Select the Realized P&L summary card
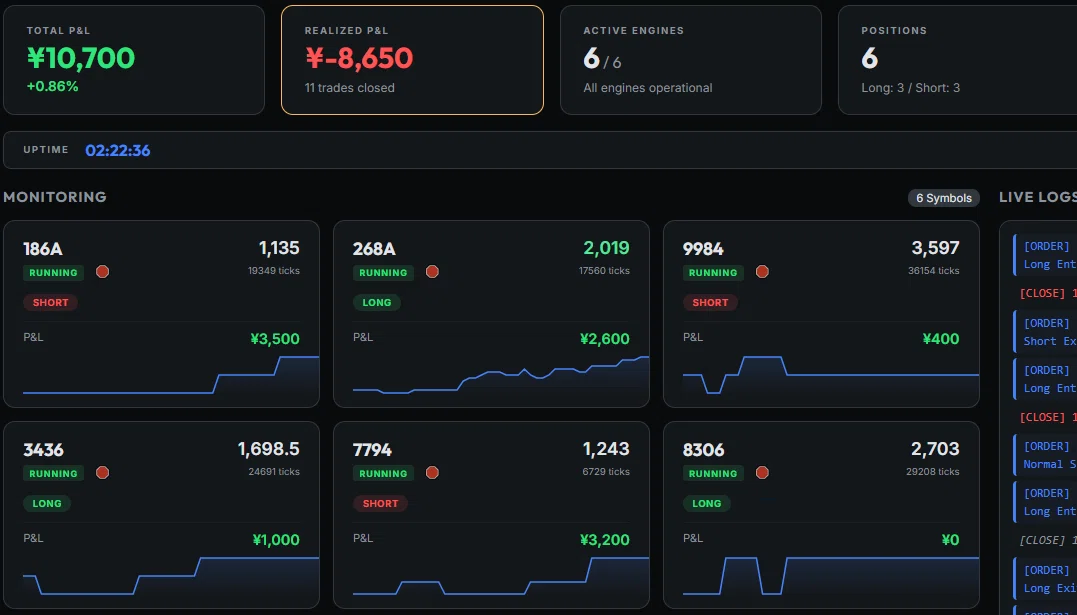 [412, 60]
